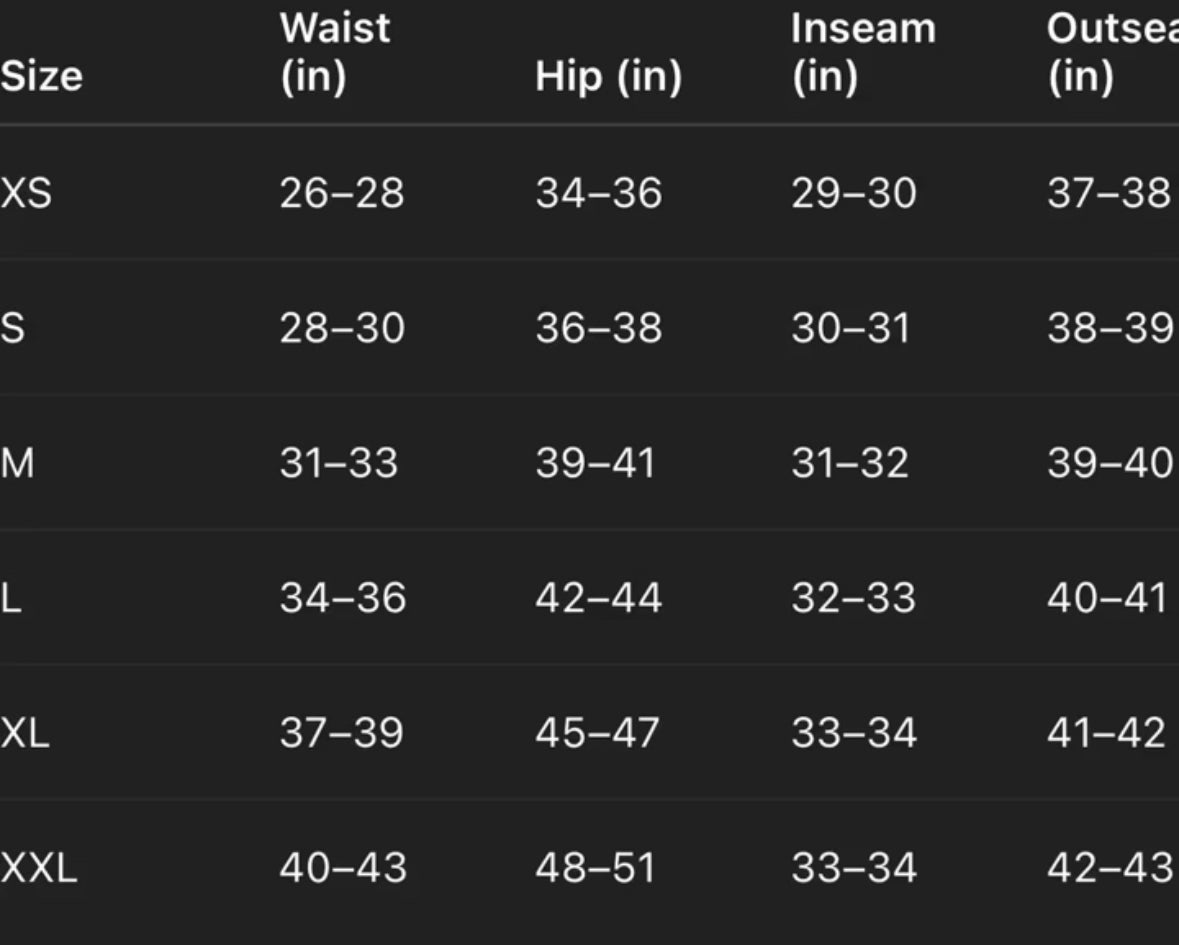Select hip measurement 42–44 for size L
Image resolution: width=1179 pixels, height=945 pixels.
(x=598, y=598)
